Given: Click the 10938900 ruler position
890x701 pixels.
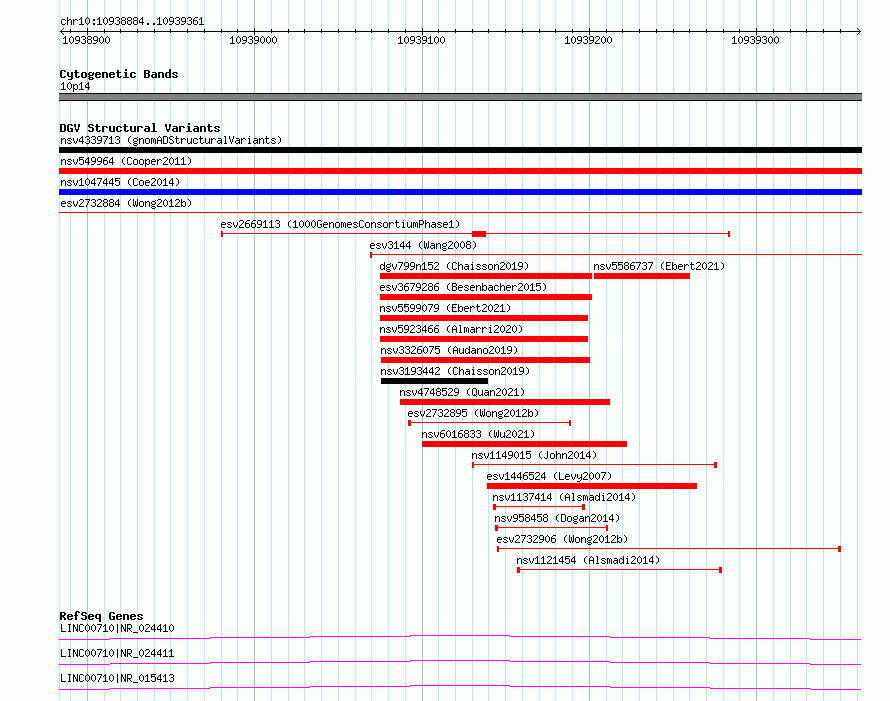Looking at the screenshot, I should 86,40.
